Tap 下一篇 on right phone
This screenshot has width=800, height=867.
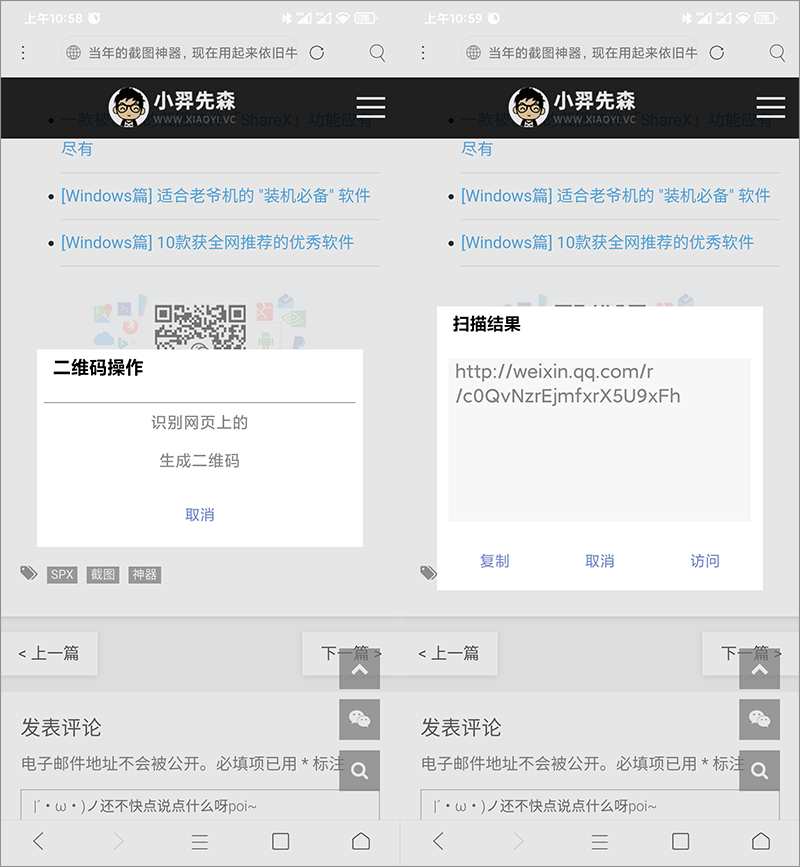tap(750, 654)
